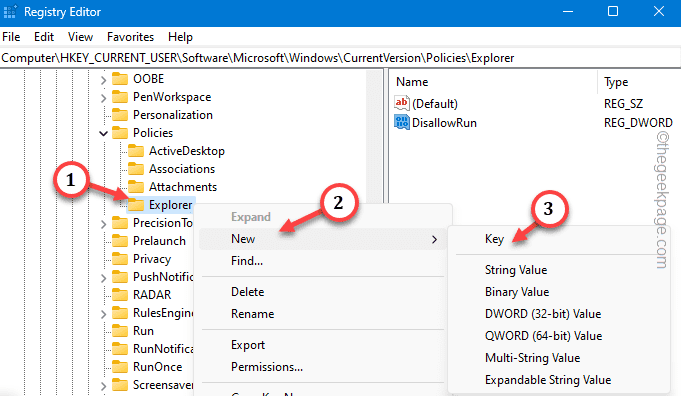Click the Prelaunch folder icon

pyautogui.click(x=120, y=241)
